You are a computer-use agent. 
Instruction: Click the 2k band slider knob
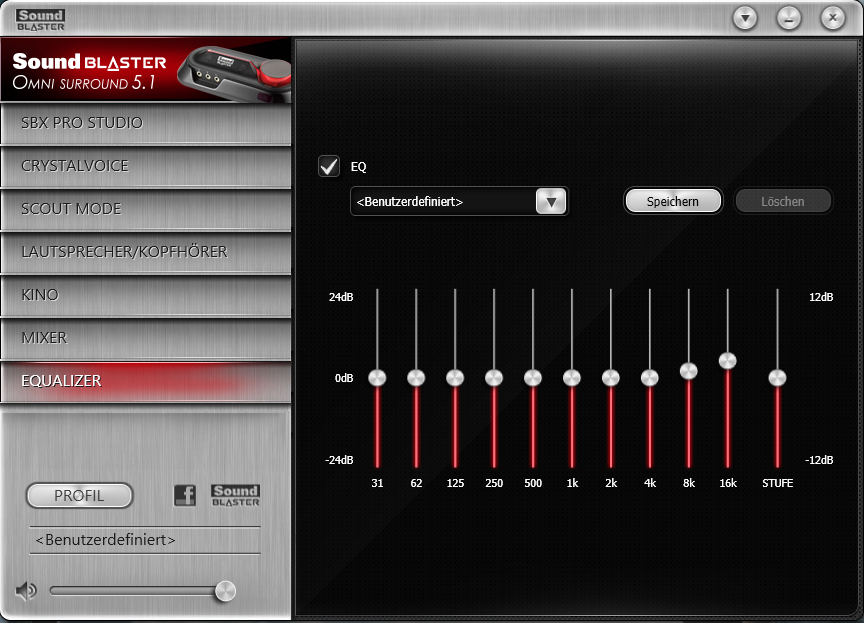(x=611, y=378)
